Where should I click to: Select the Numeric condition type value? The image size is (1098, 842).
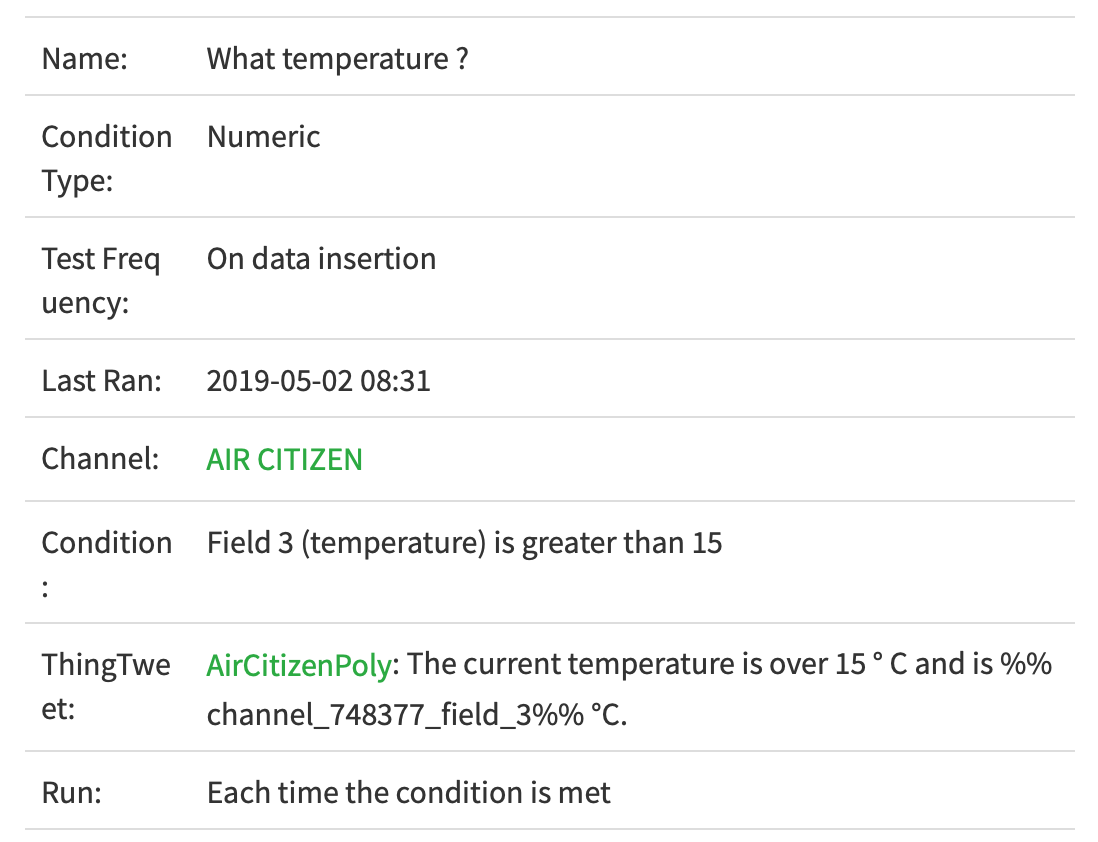(x=263, y=137)
